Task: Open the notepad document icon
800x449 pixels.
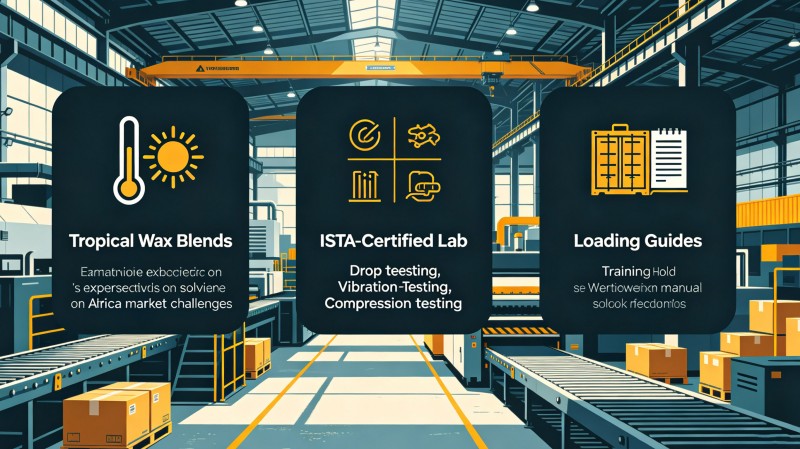Action: (669, 159)
